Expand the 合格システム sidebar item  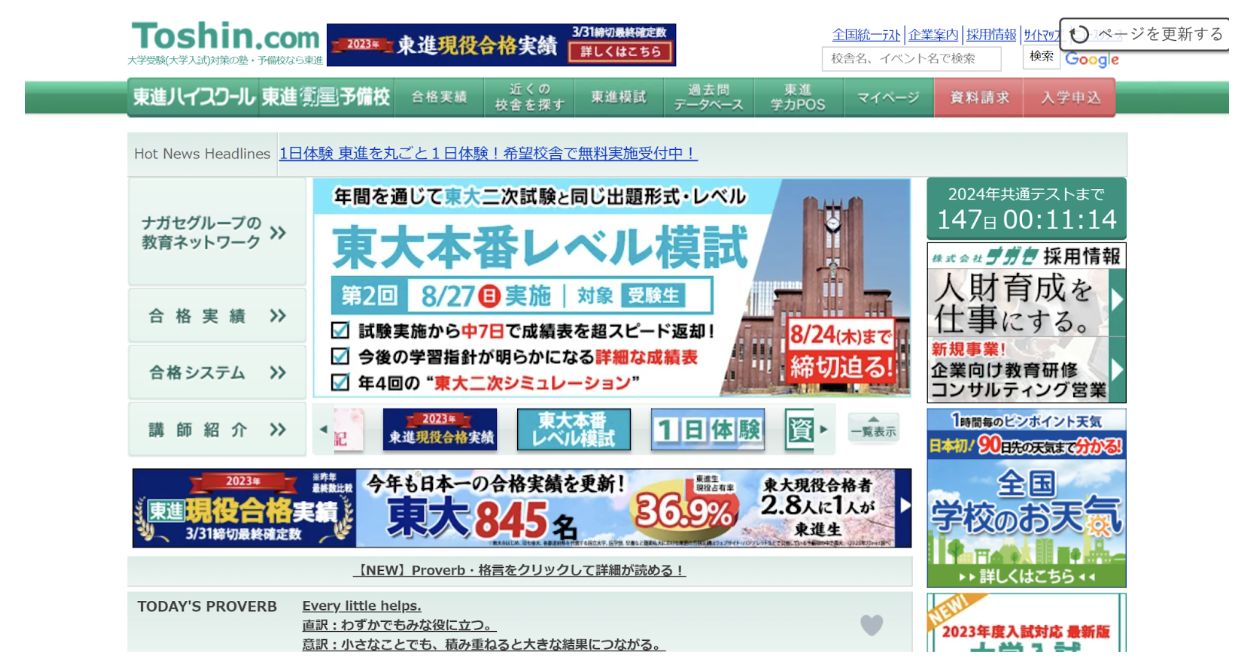217,372
